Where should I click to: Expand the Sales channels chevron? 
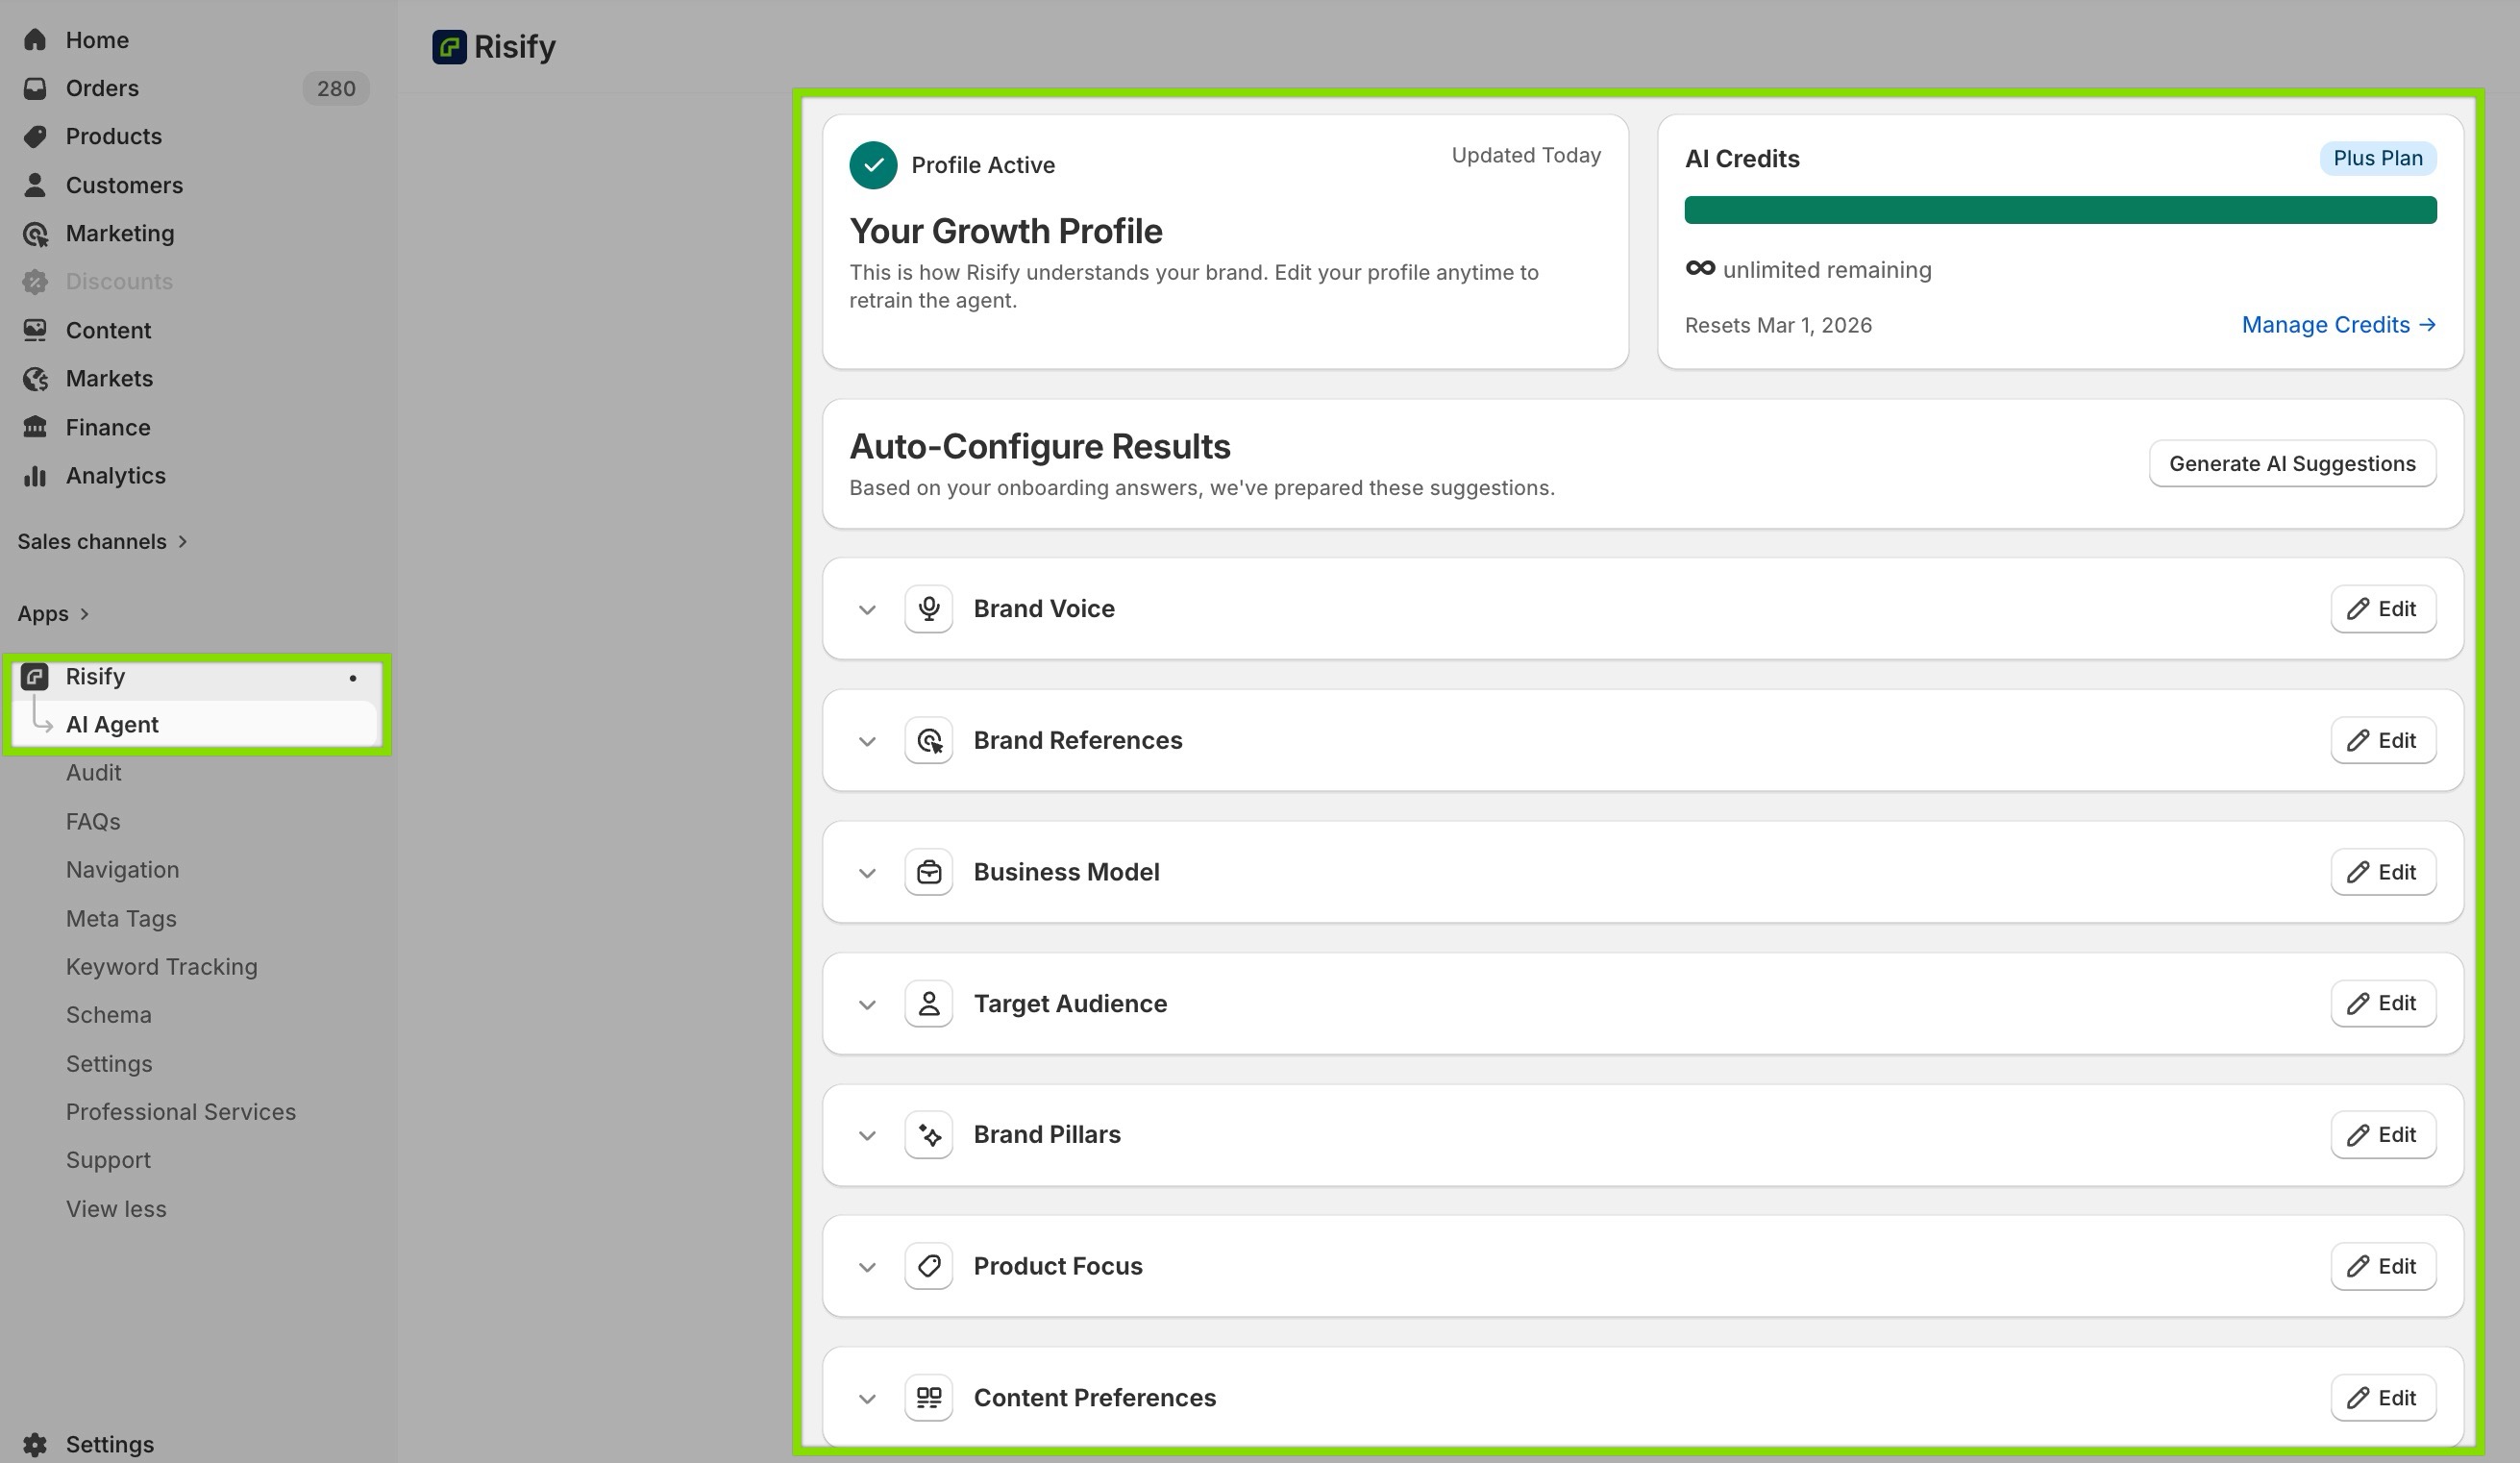(183, 542)
